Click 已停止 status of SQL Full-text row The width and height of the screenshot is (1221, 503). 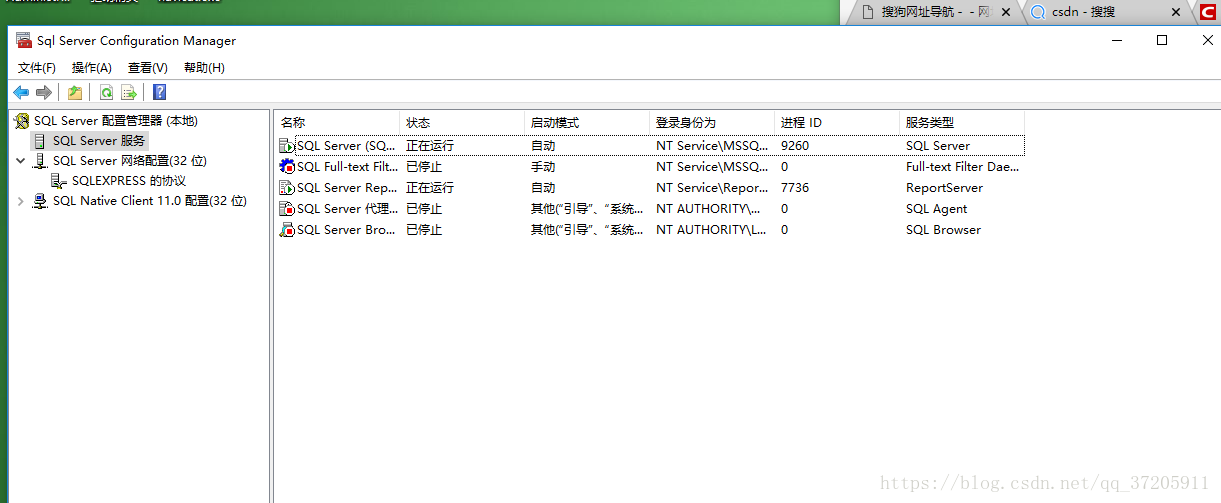point(424,167)
